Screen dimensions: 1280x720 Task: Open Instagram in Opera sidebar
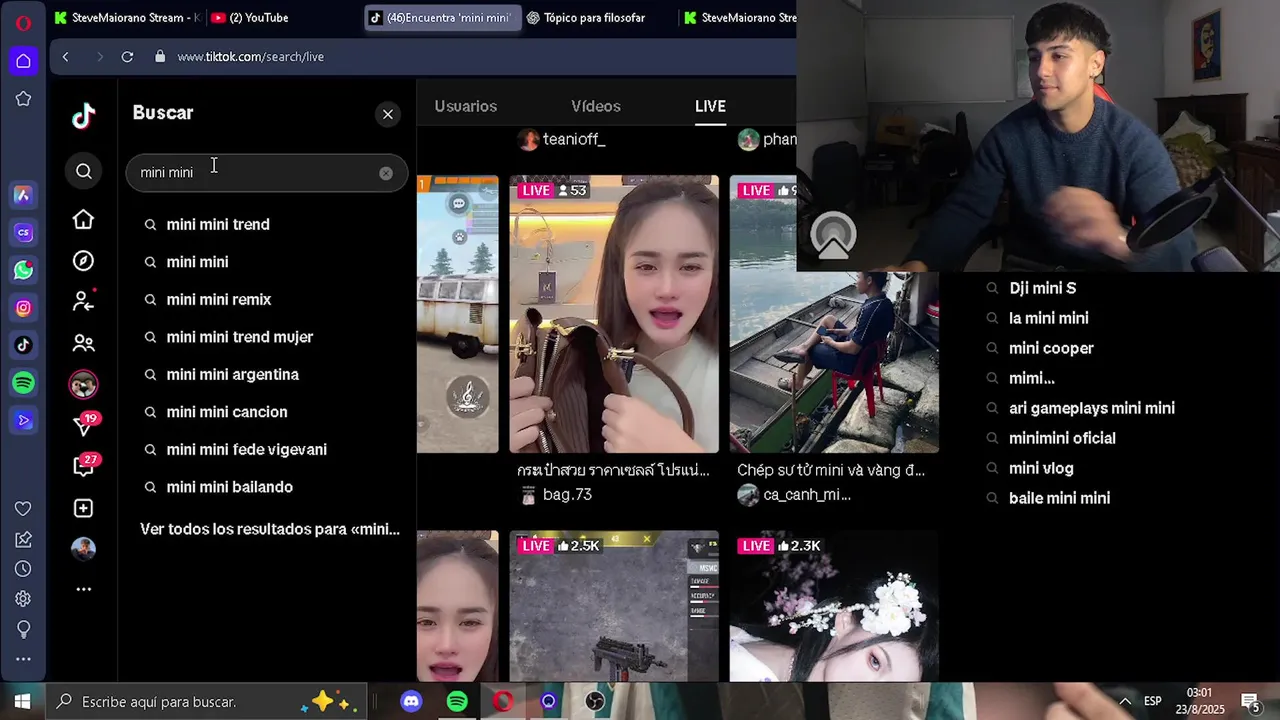tap(23, 308)
